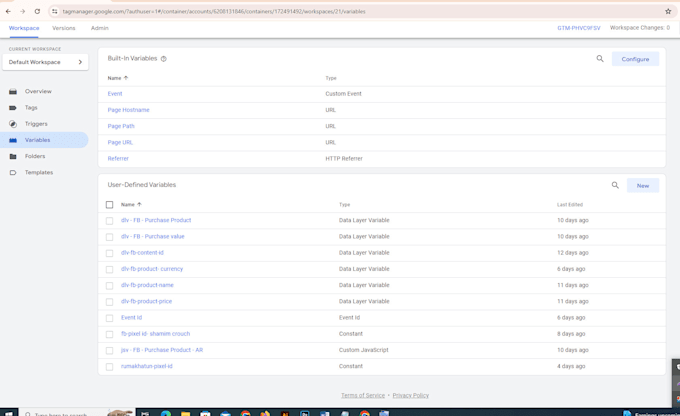Viewport: 680px width, 416px height.
Task: Click the browser address bar URL
Action: (x=214, y=12)
